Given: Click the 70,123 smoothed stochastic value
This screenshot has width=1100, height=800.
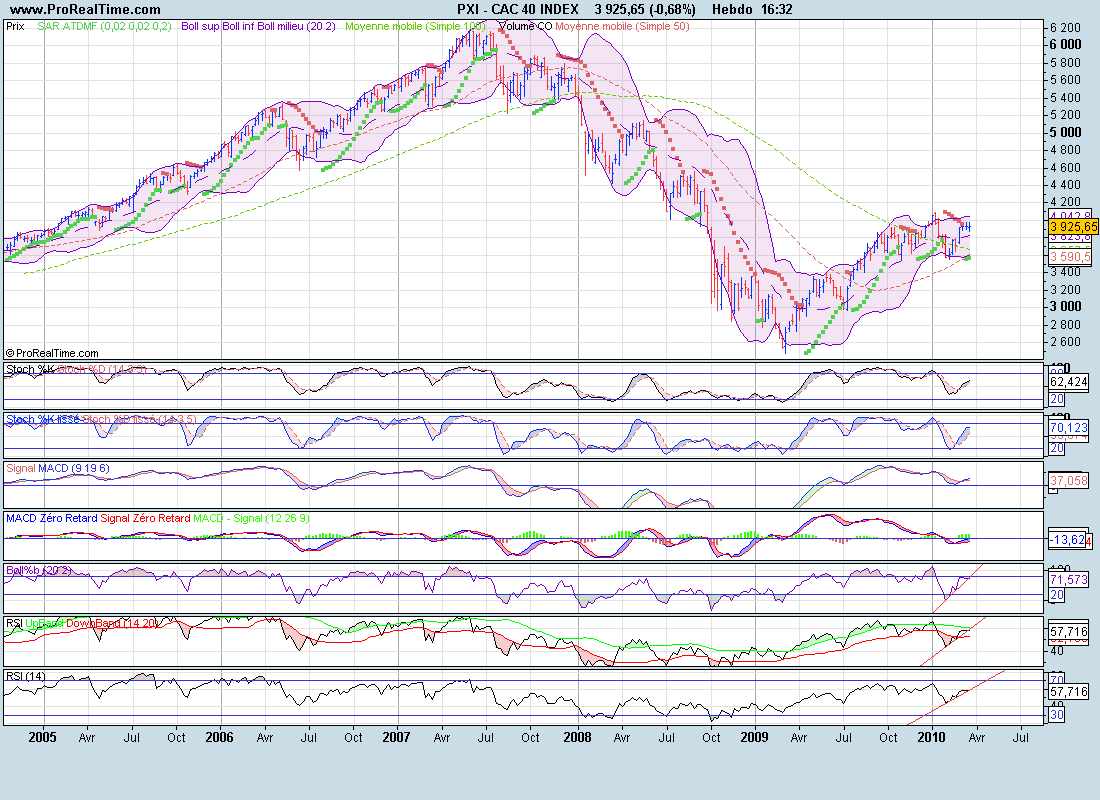Looking at the screenshot, I should [1069, 427].
